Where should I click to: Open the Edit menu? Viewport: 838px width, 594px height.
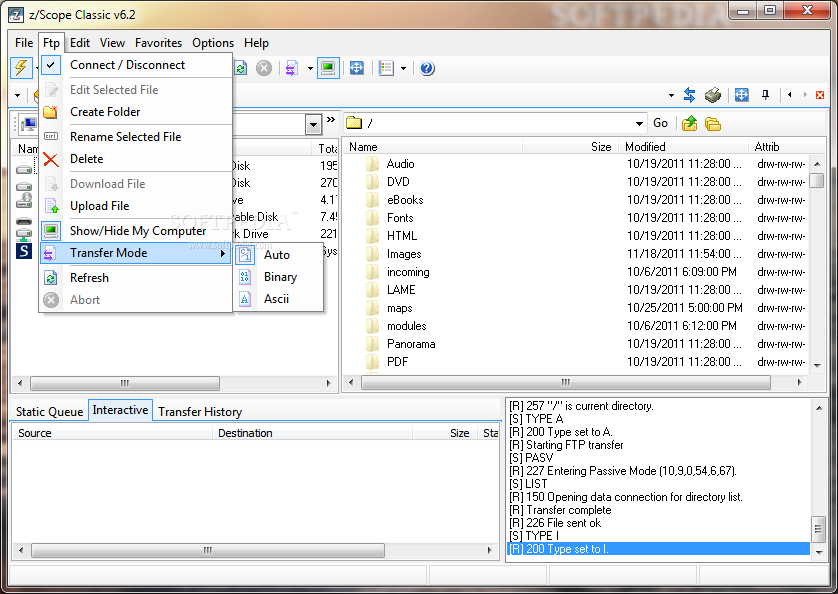pos(80,43)
